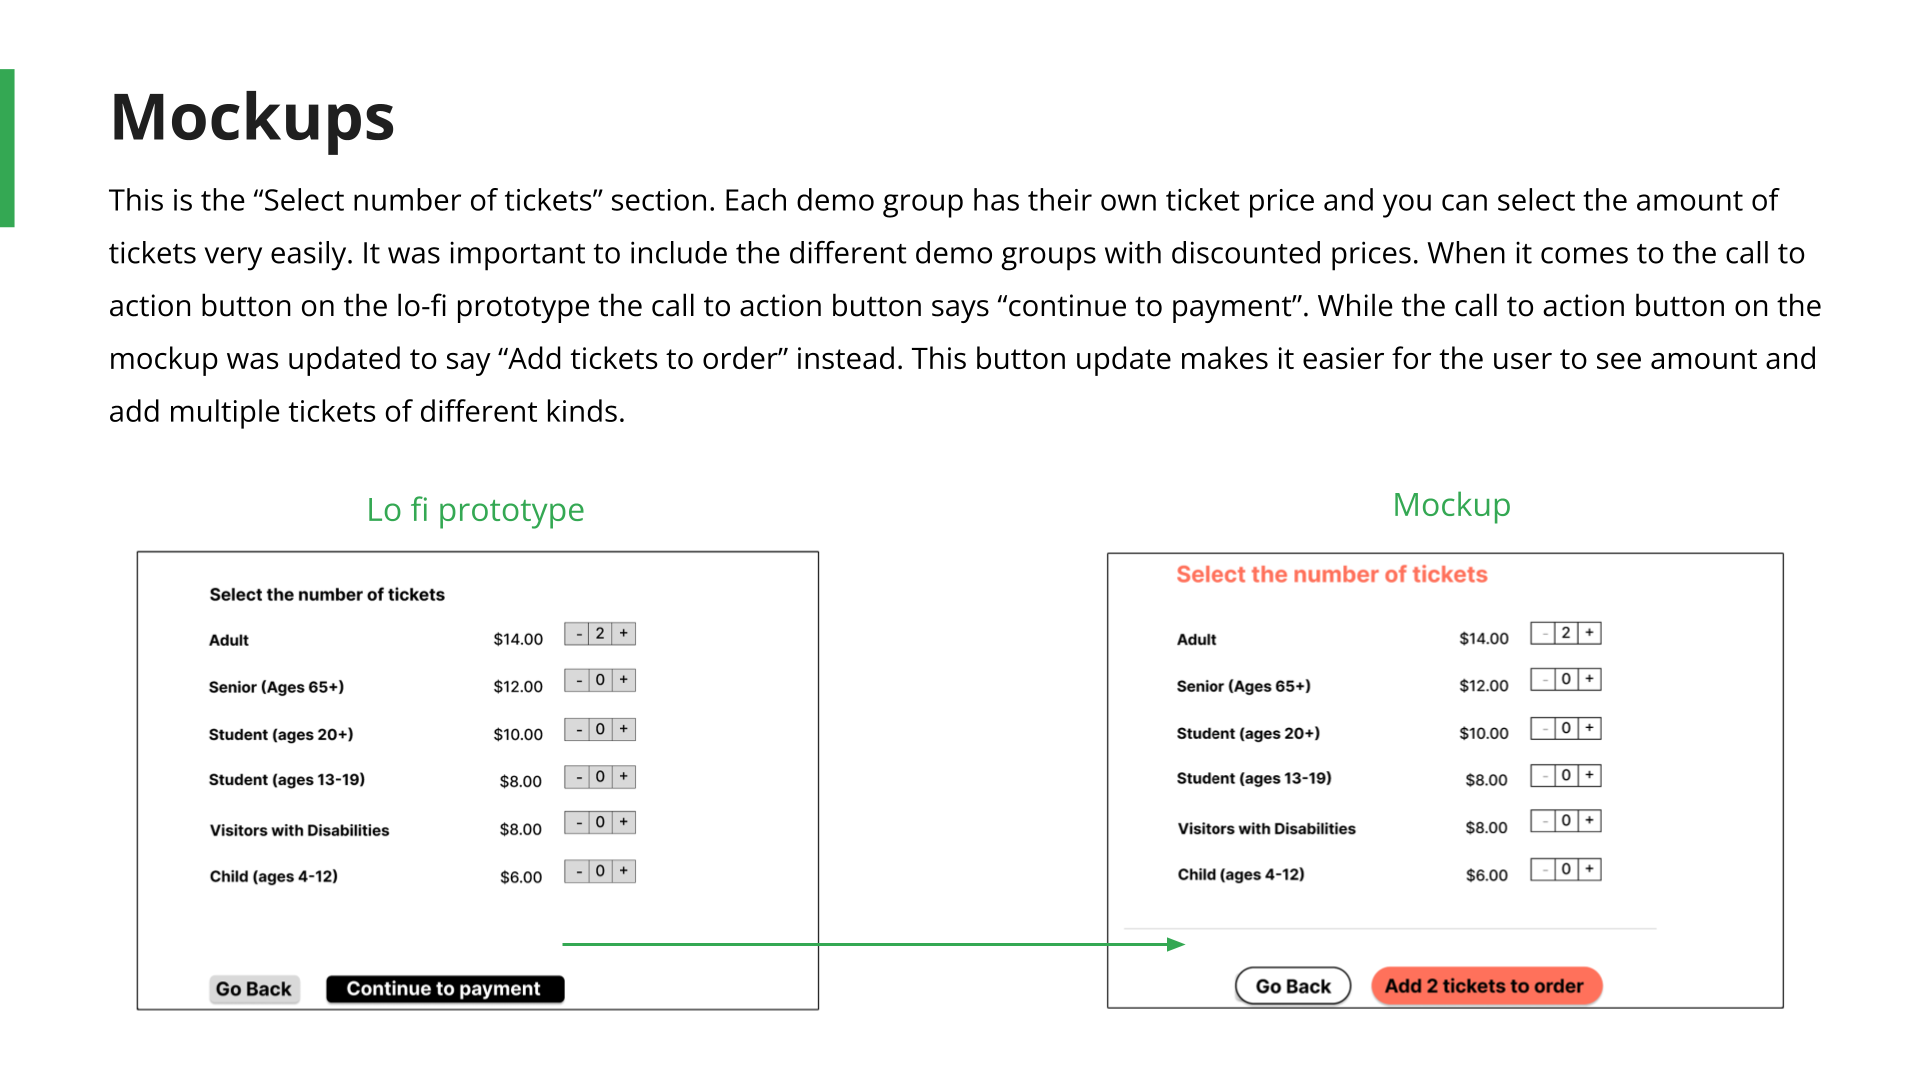Increase Child tickets in lo-fi prototype
This screenshot has width=1920, height=1080.
coord(623,871)
